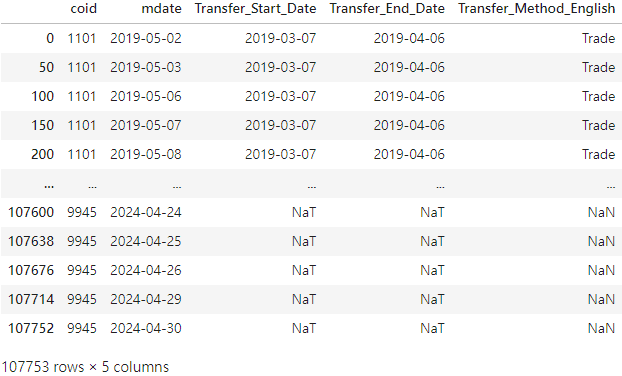622x376 pixels.
Task: Select row index 107638
Action: point(31,241)
